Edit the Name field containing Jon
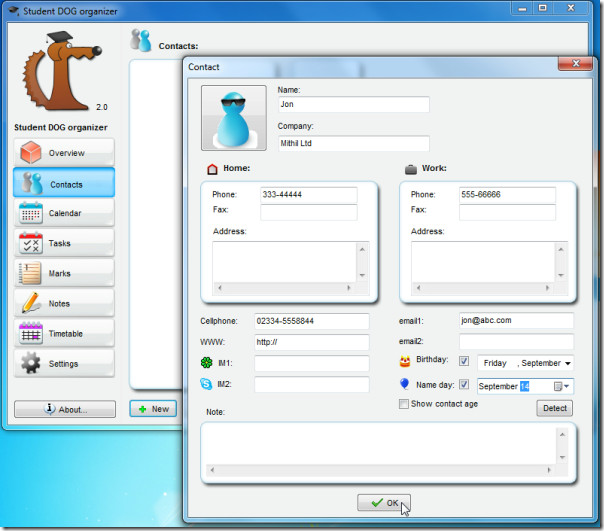 (354, 104)
